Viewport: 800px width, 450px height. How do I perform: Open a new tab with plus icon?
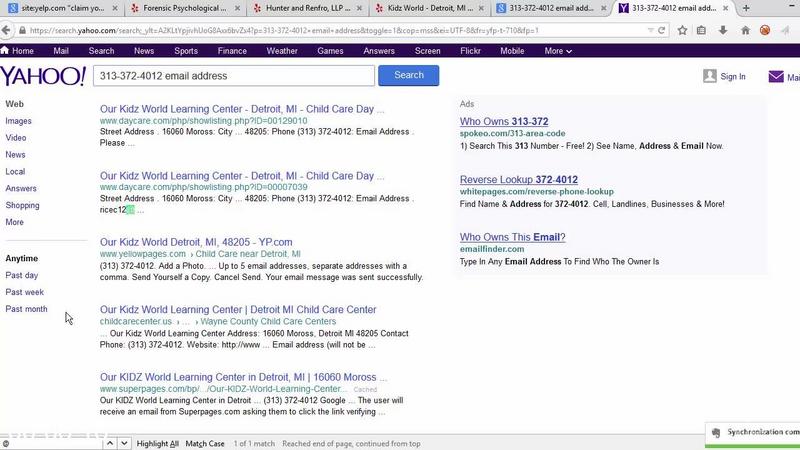pyautogui.click(x=746, y=8)
